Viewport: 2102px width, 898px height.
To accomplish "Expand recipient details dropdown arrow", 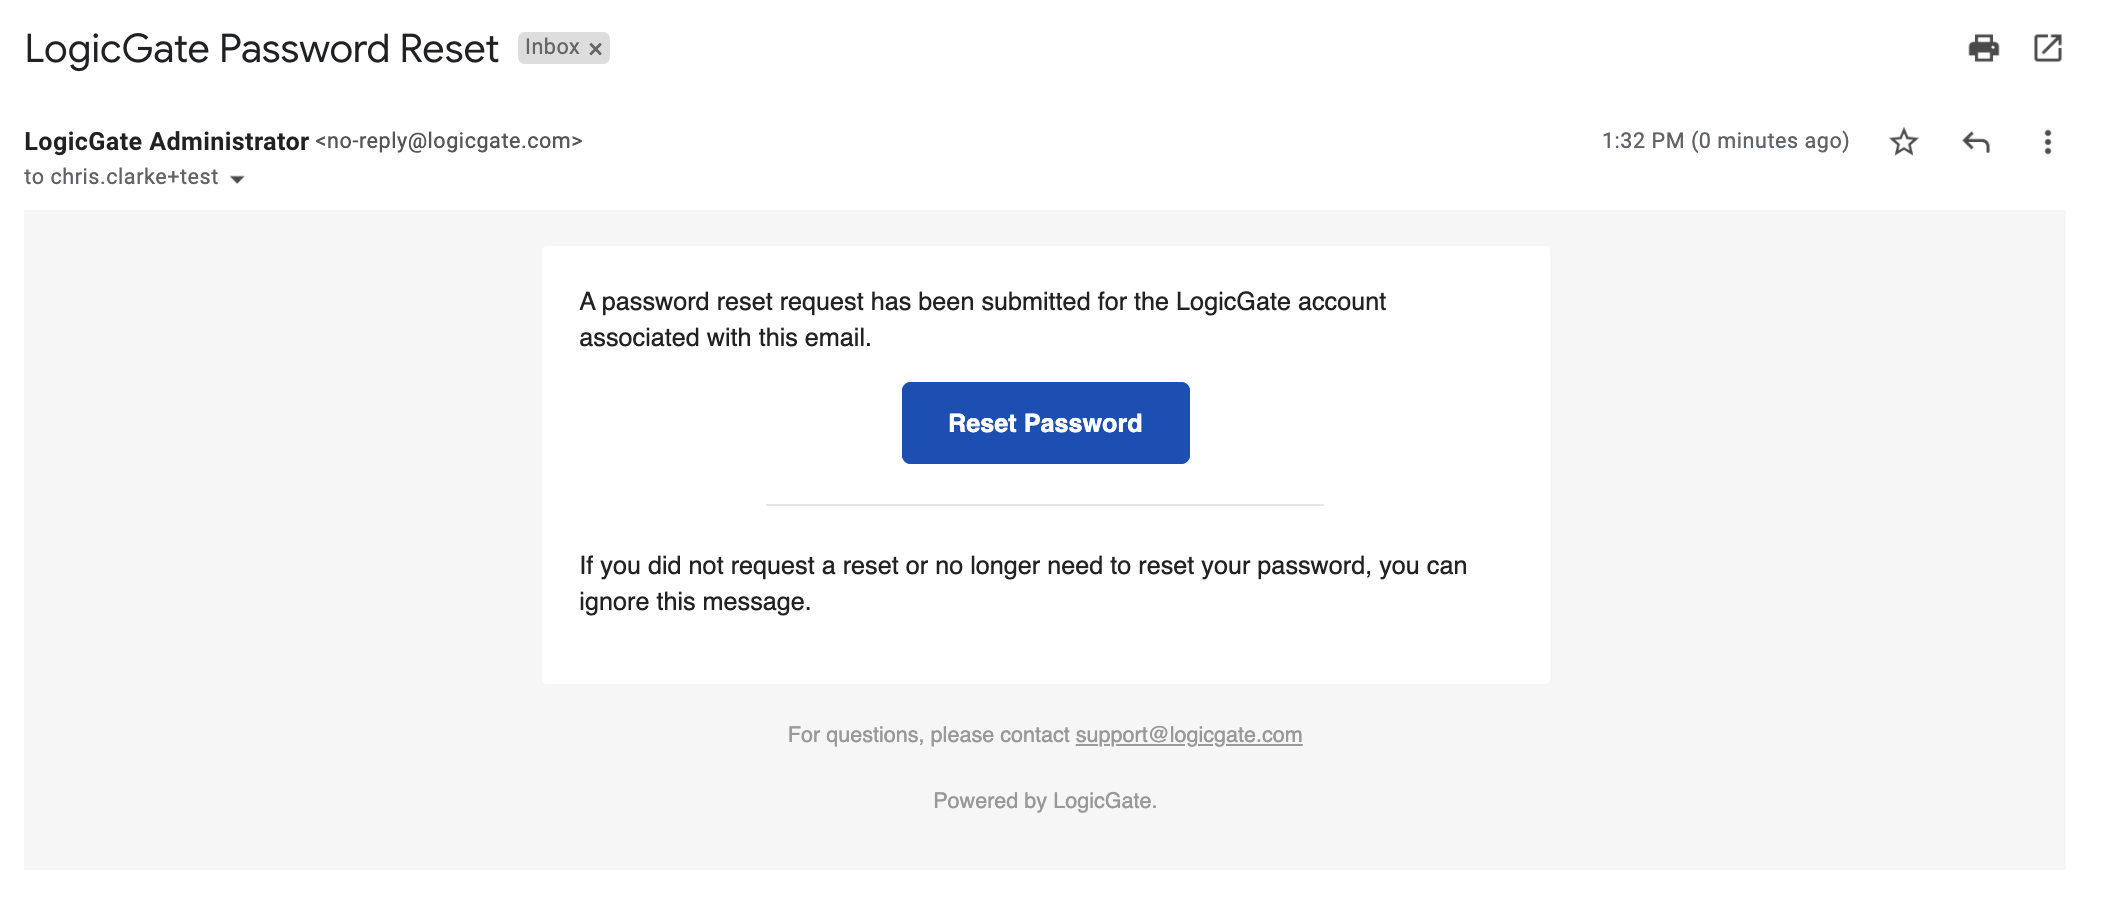I will [237, 179].
